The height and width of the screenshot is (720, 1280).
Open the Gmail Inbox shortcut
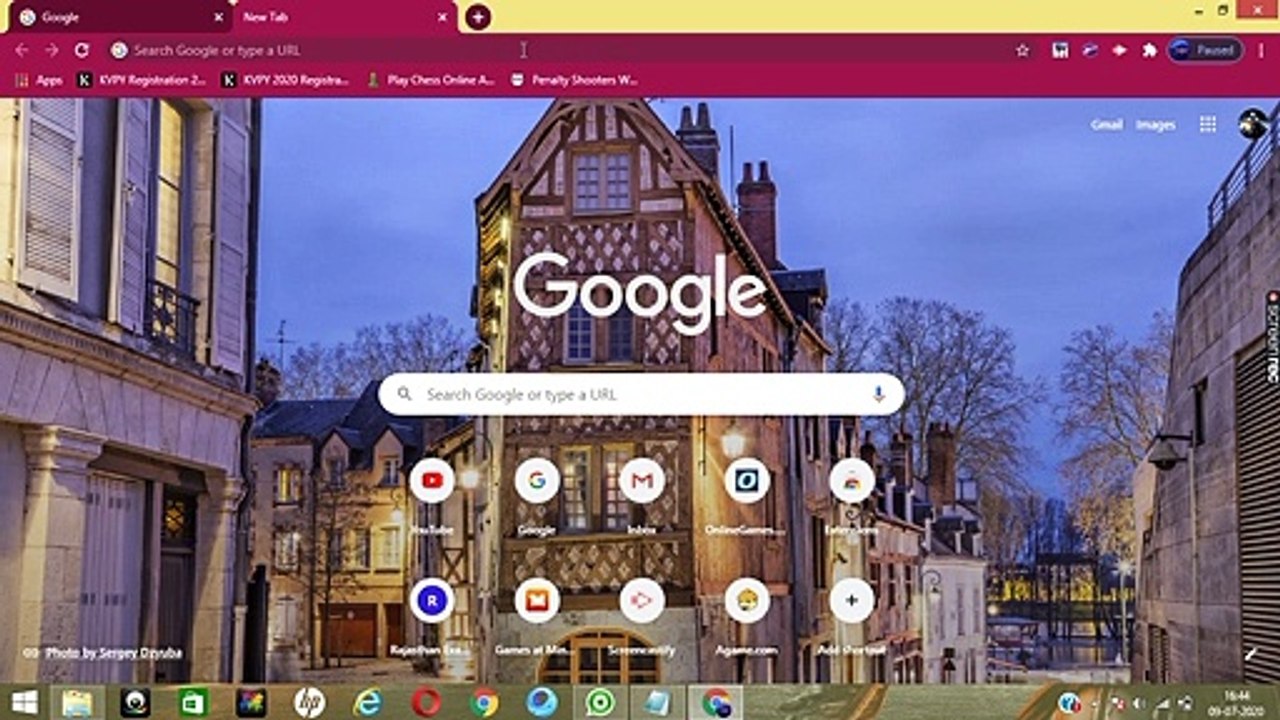point(642,481)
